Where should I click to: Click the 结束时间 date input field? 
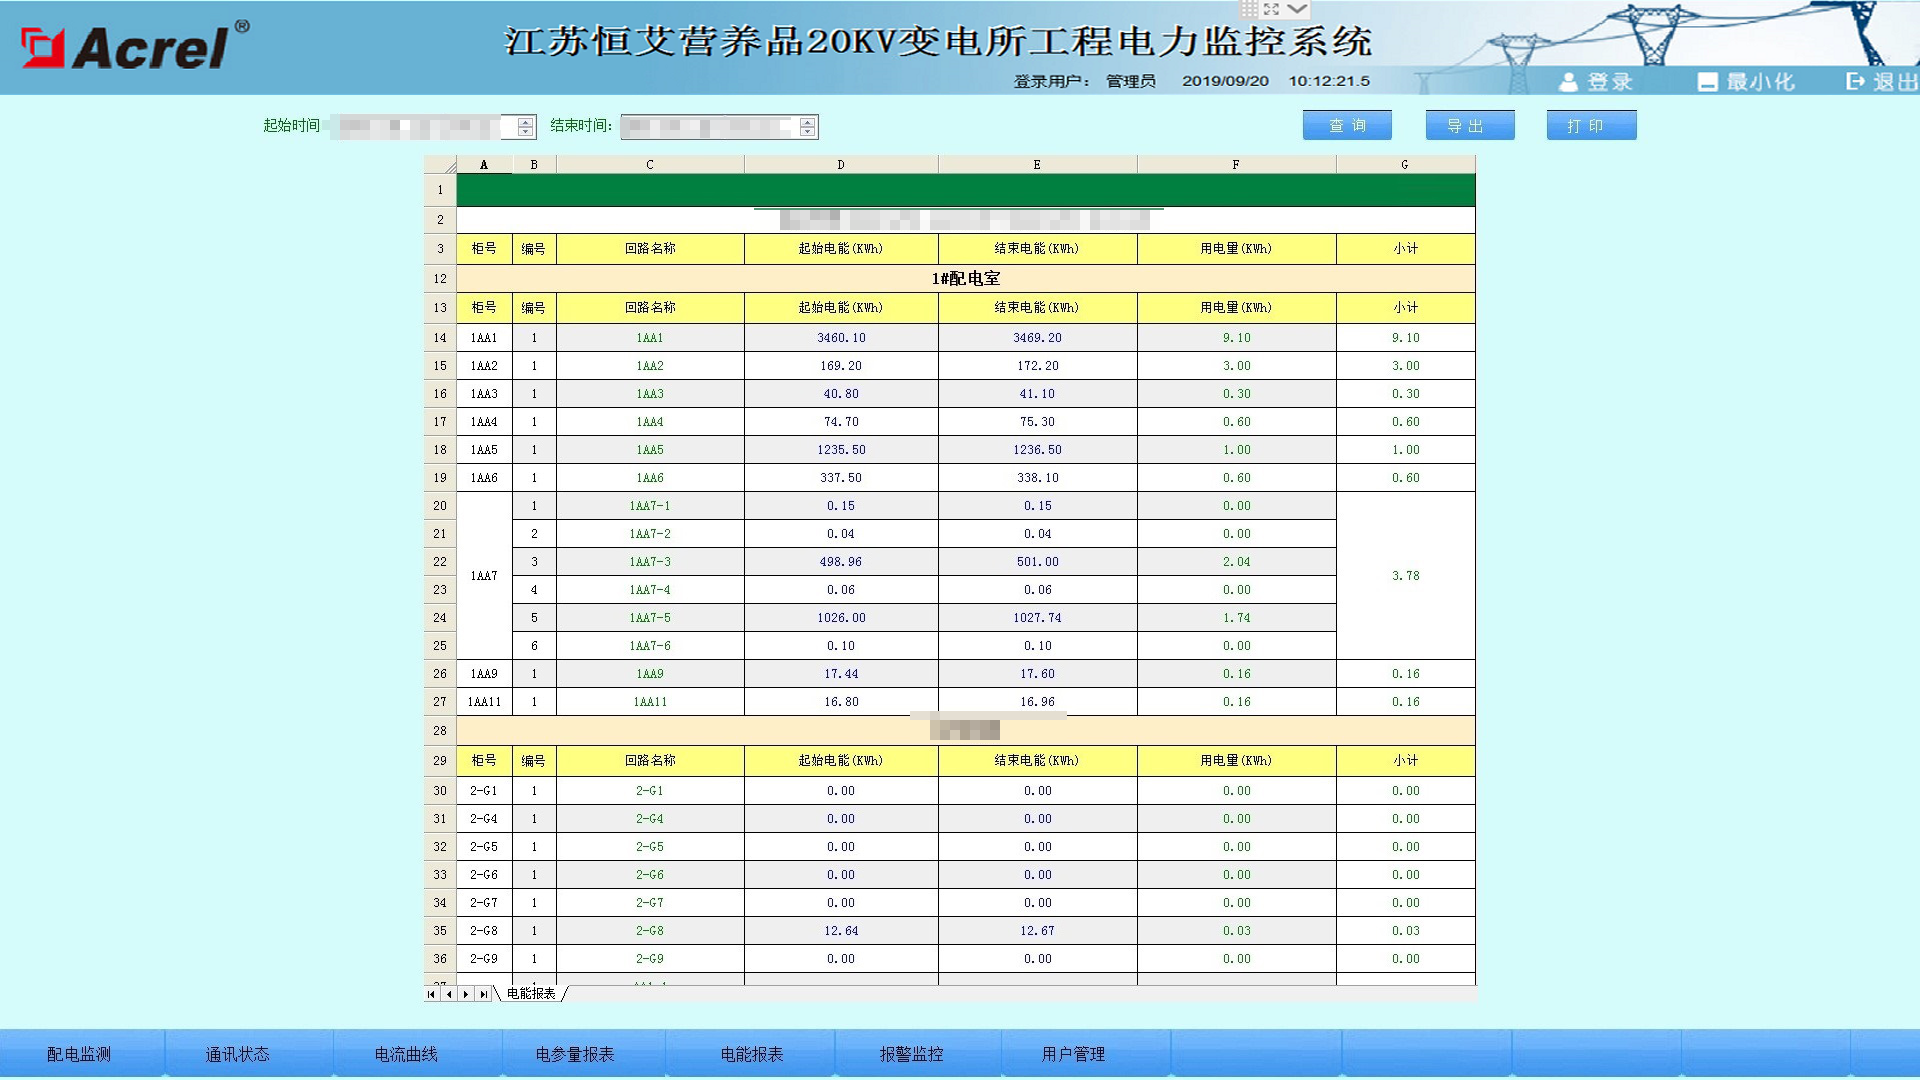click(x=719, y=127)
